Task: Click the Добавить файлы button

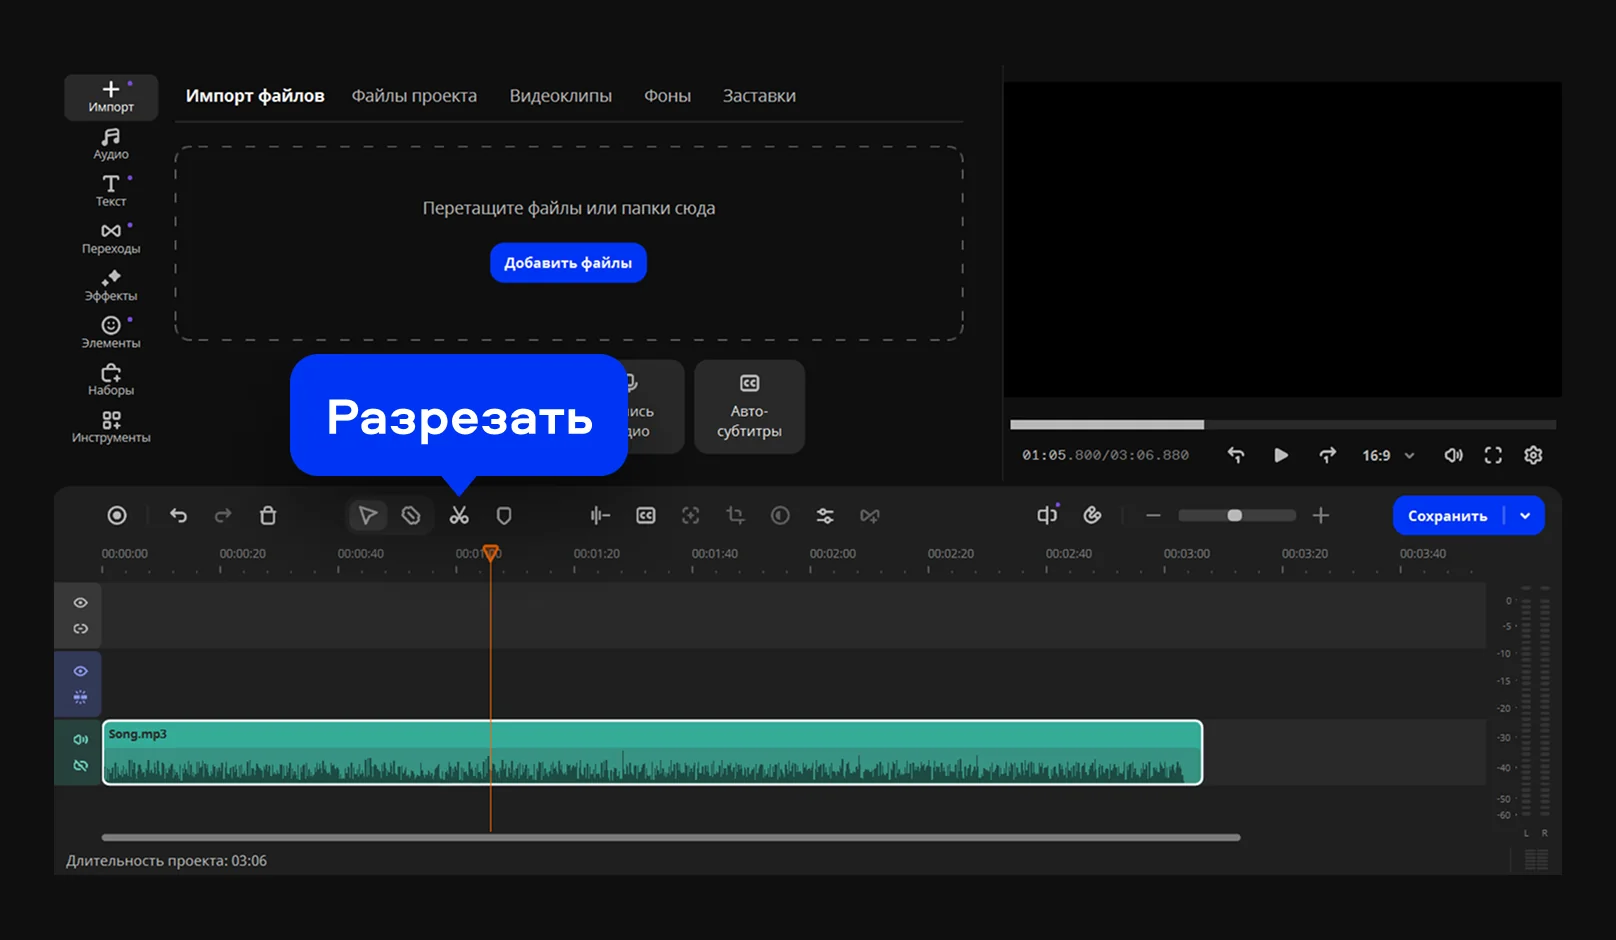Action: pos(568,263)
